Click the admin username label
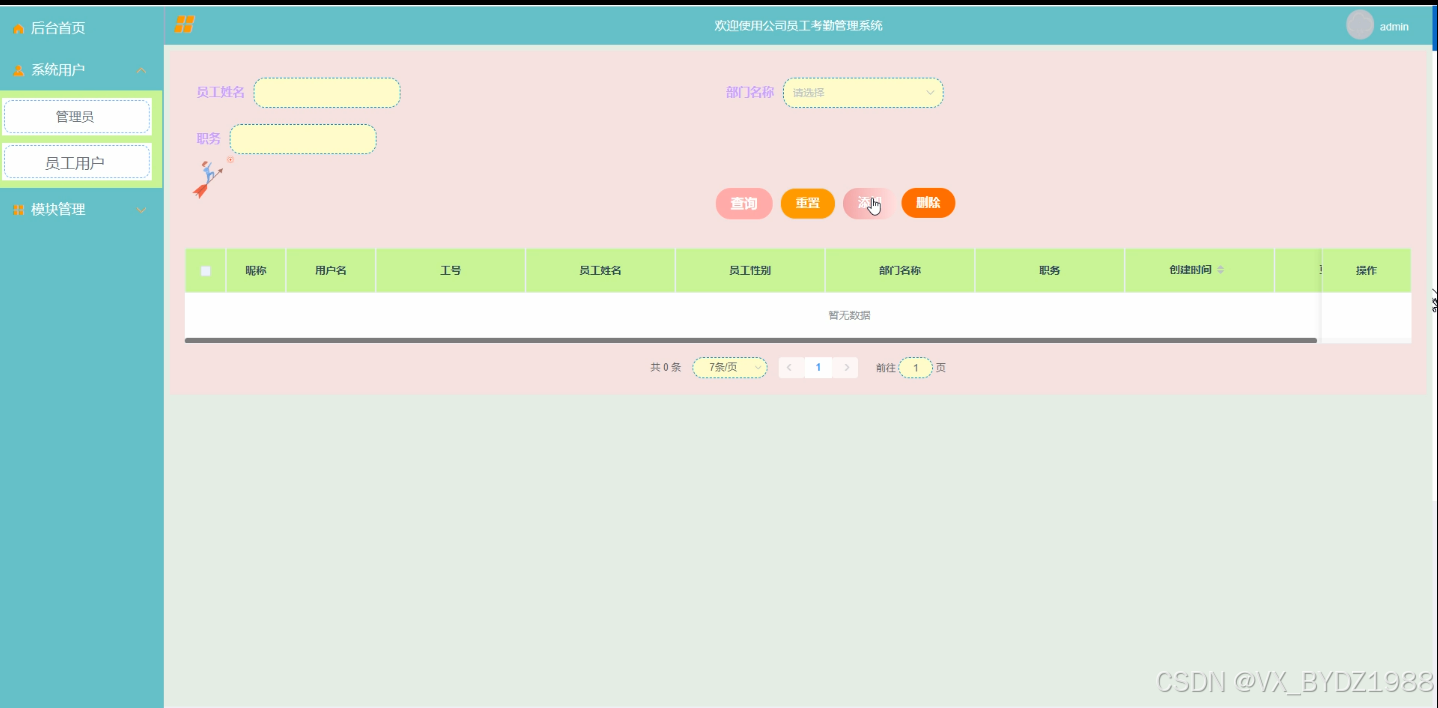Screen dimensions: 1438x708 (1394, 27)
